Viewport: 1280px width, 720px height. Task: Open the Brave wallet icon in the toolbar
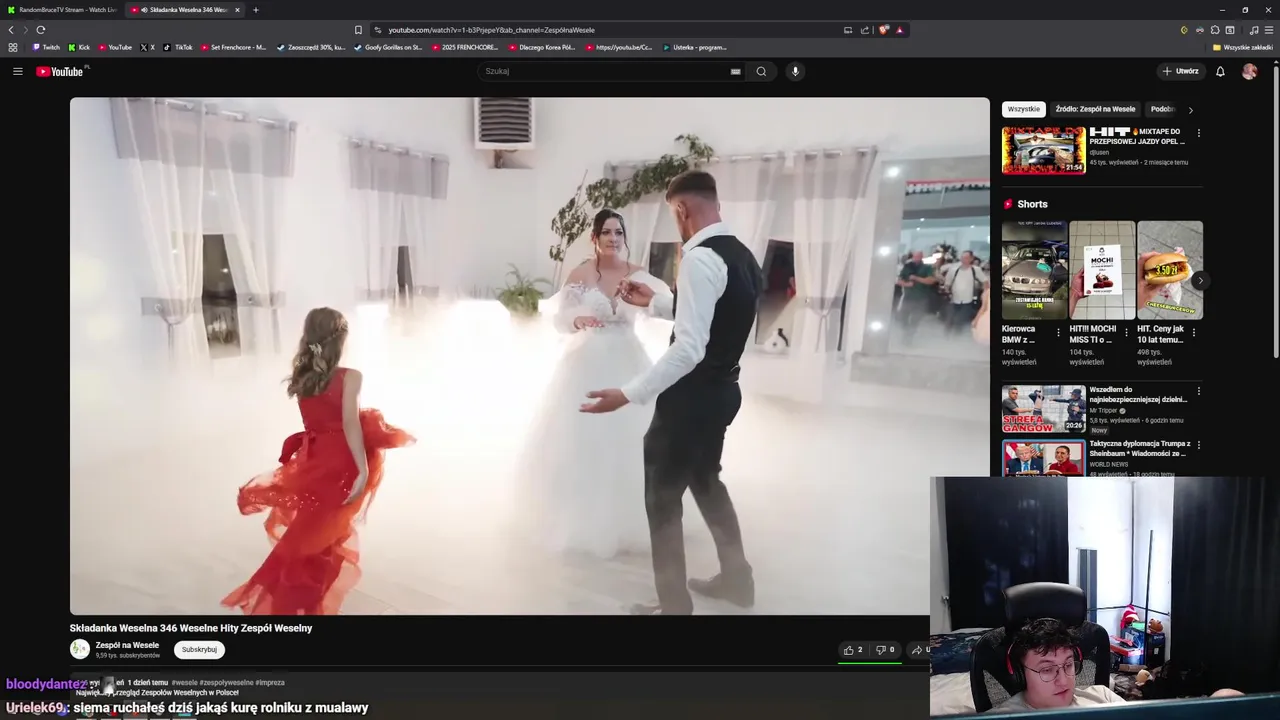point(1230,30)
